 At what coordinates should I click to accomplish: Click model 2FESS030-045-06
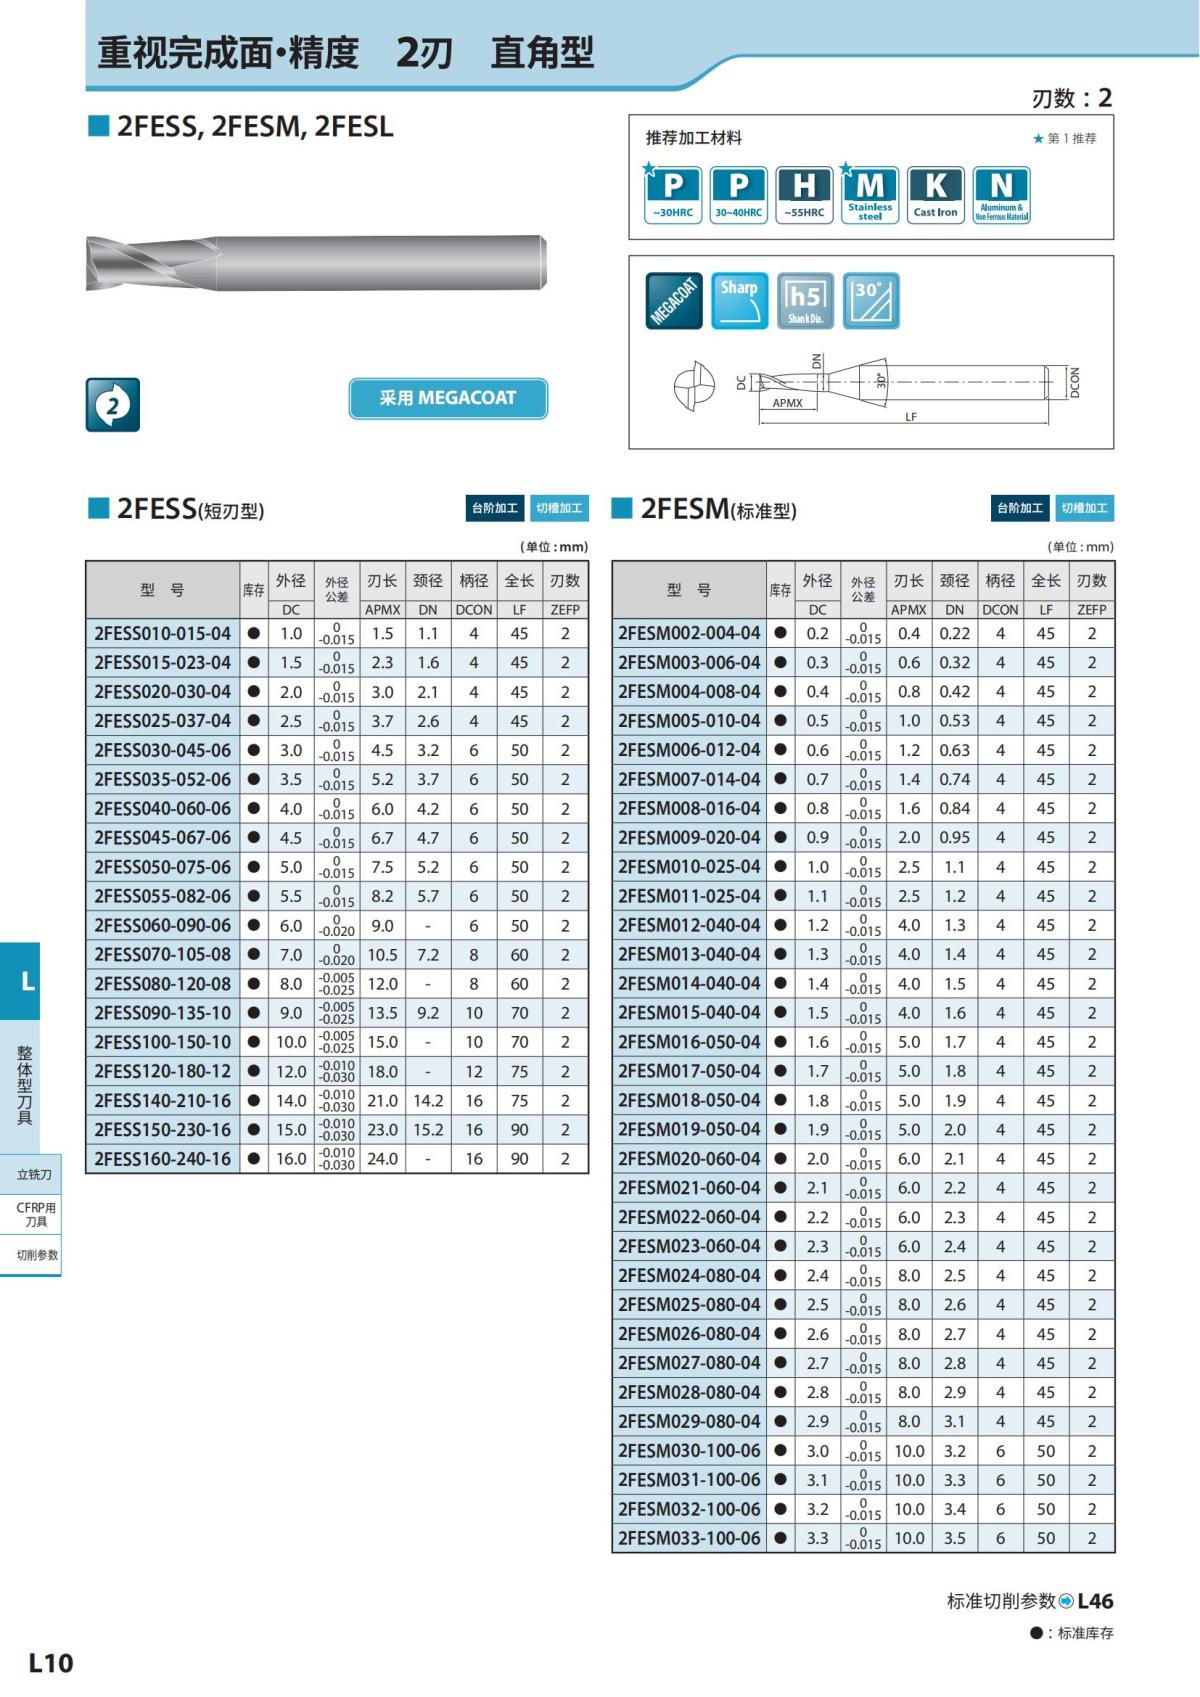(x=163, y=750)
